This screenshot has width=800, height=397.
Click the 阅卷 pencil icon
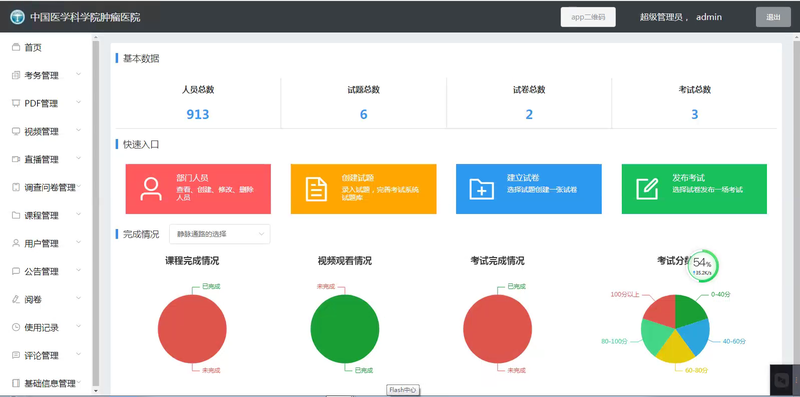pyautogui.click(x=16, y=300)
